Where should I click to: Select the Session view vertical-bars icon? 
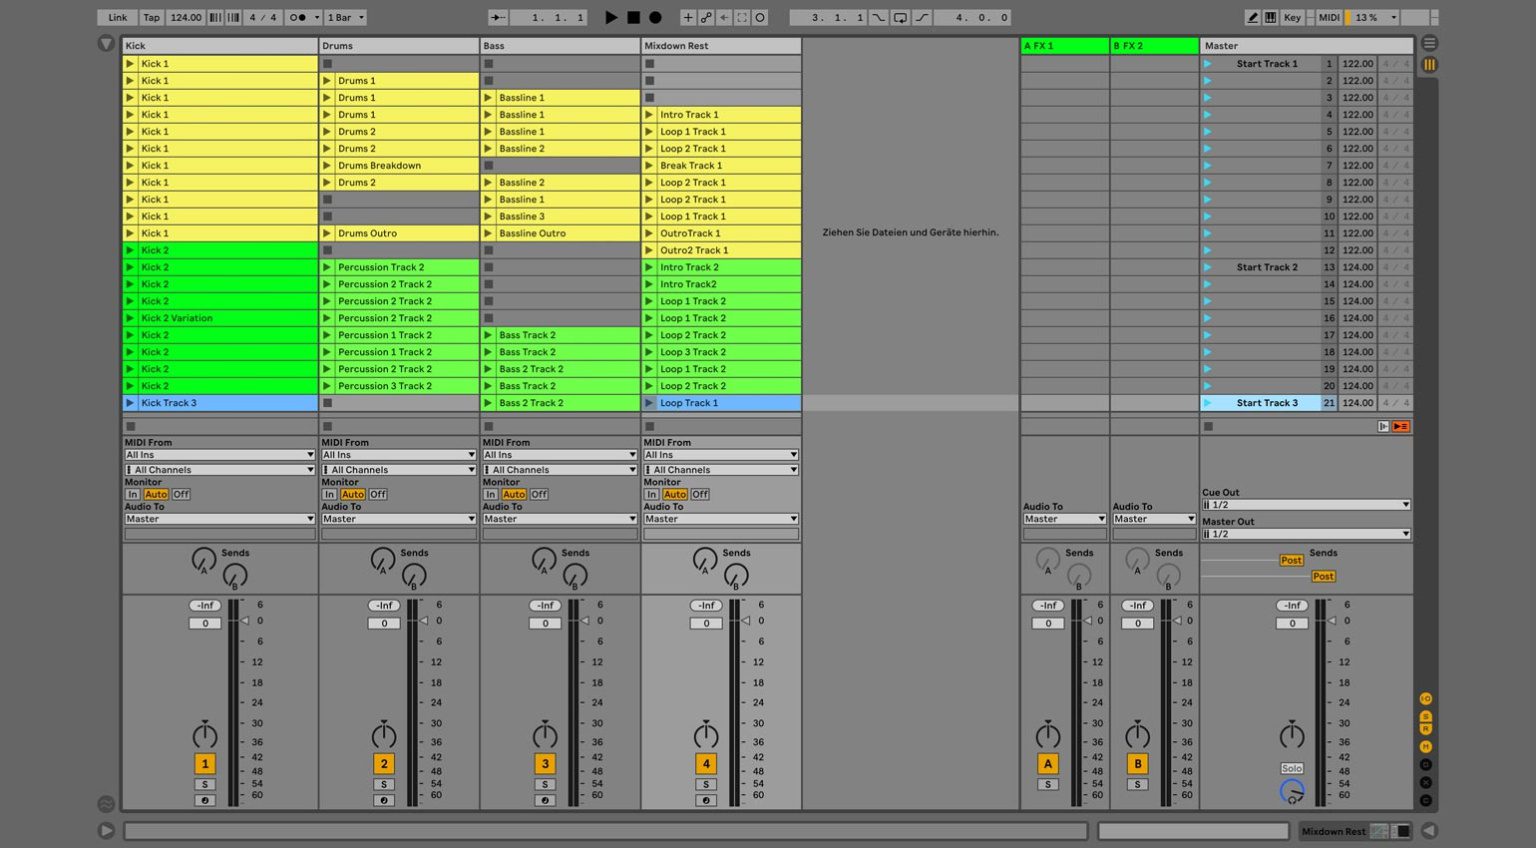(1430, 64)
